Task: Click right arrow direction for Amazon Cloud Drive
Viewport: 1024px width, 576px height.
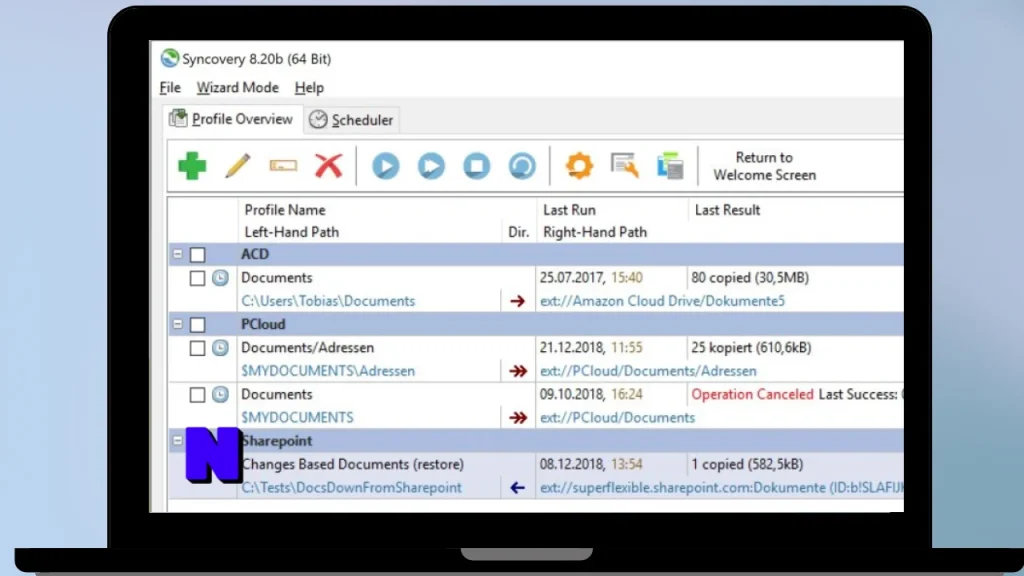Action: coord(517,301)
